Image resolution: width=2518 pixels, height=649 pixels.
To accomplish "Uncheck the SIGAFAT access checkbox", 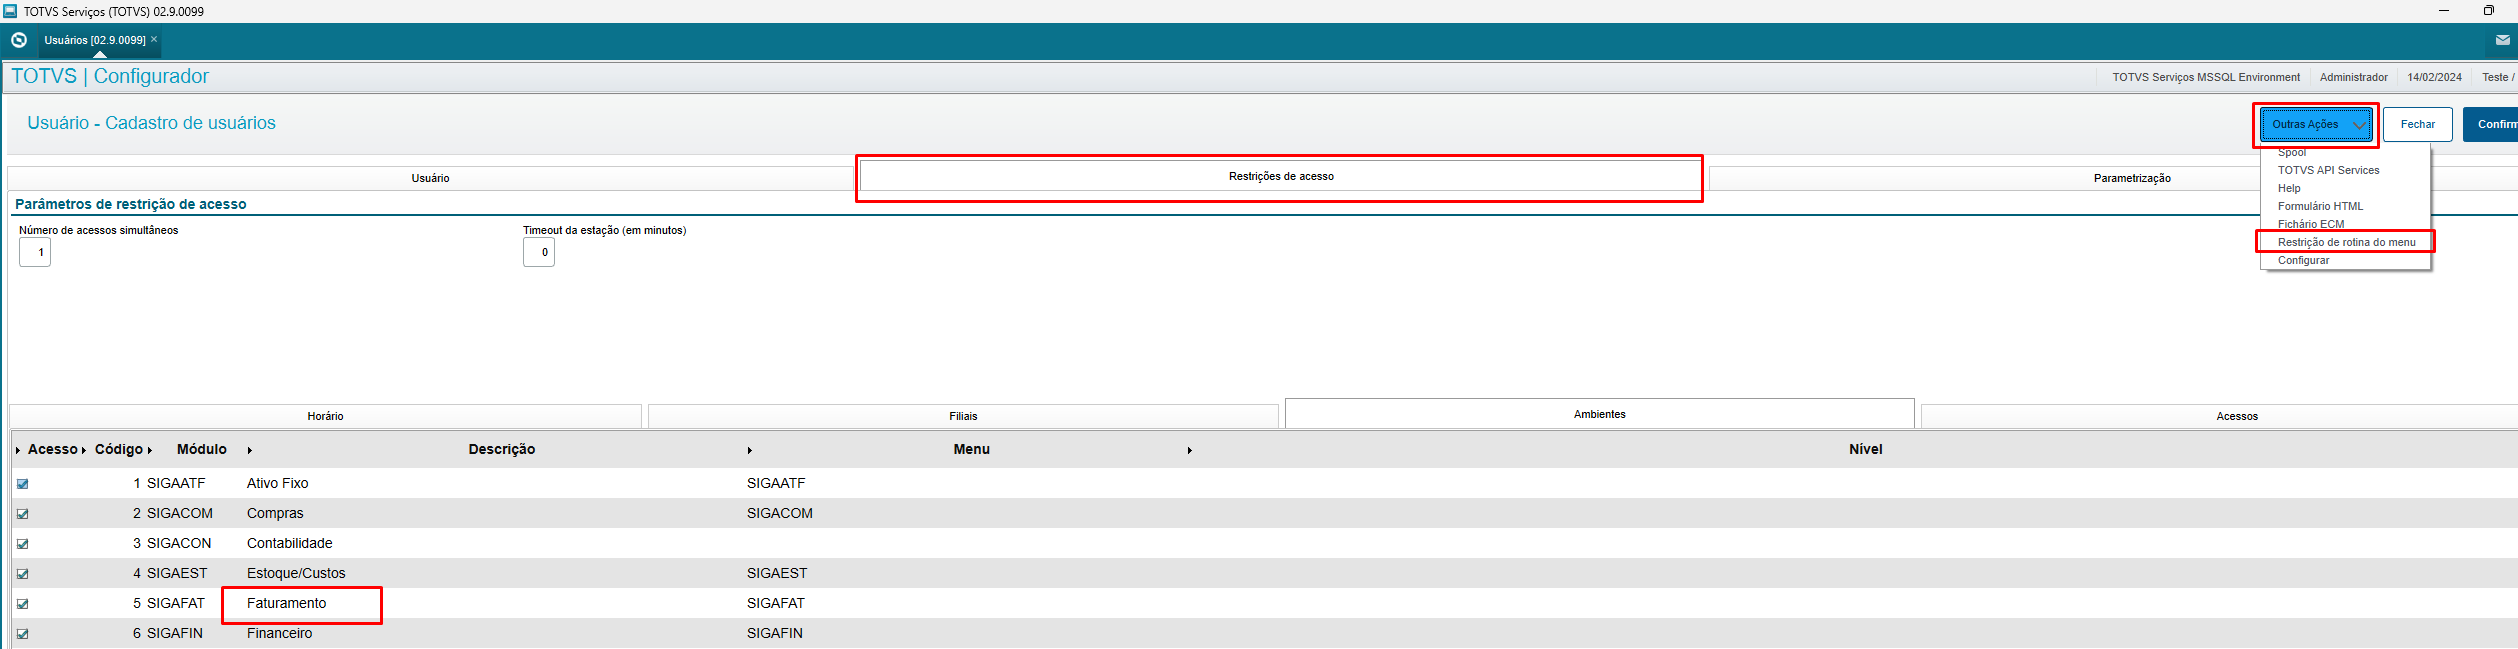I will tap(22, 604).
